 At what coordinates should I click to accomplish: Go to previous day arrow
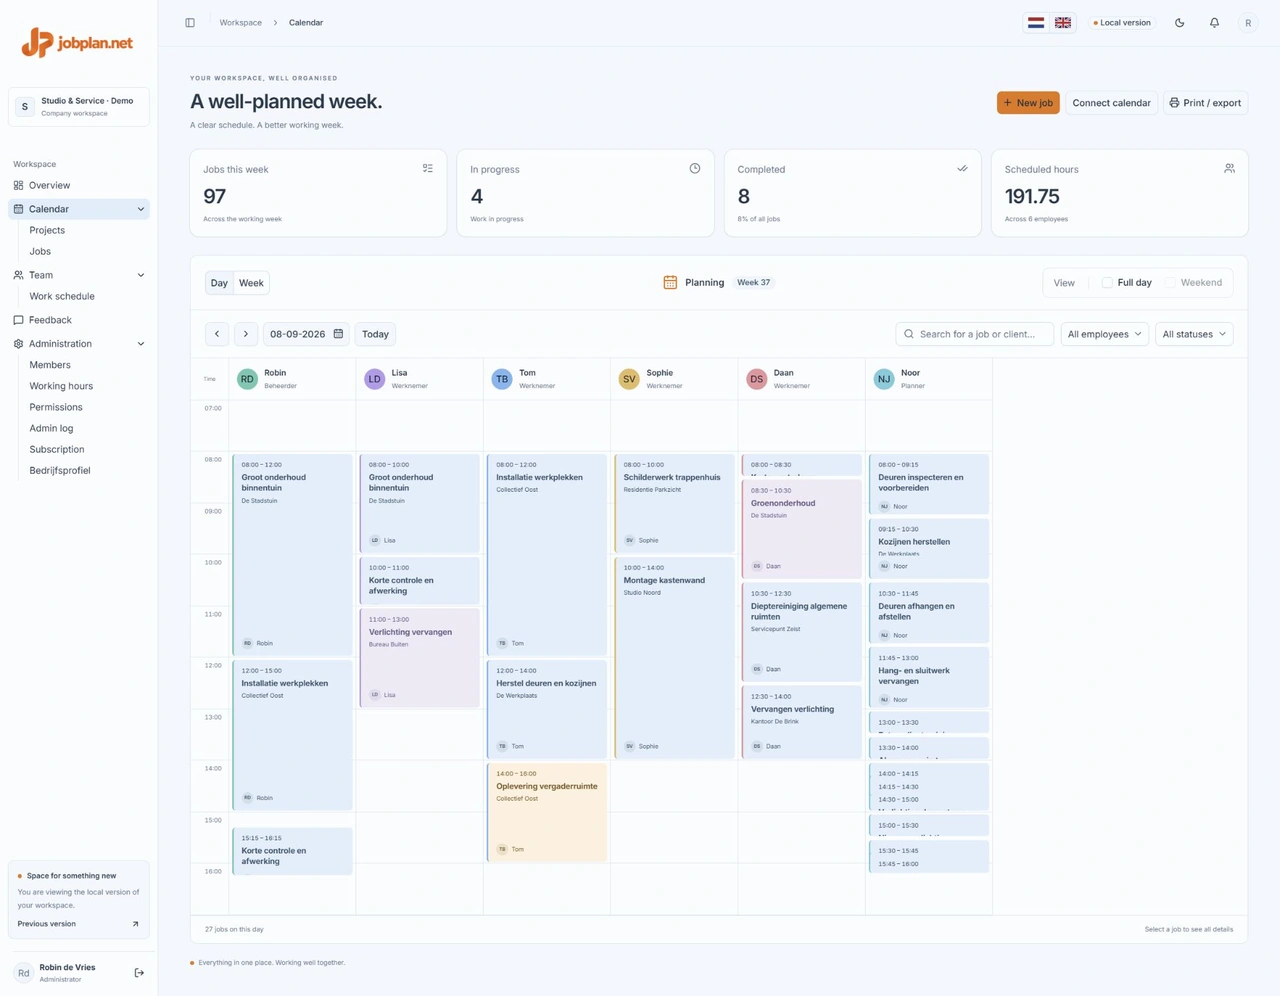(x=217, y=334)
